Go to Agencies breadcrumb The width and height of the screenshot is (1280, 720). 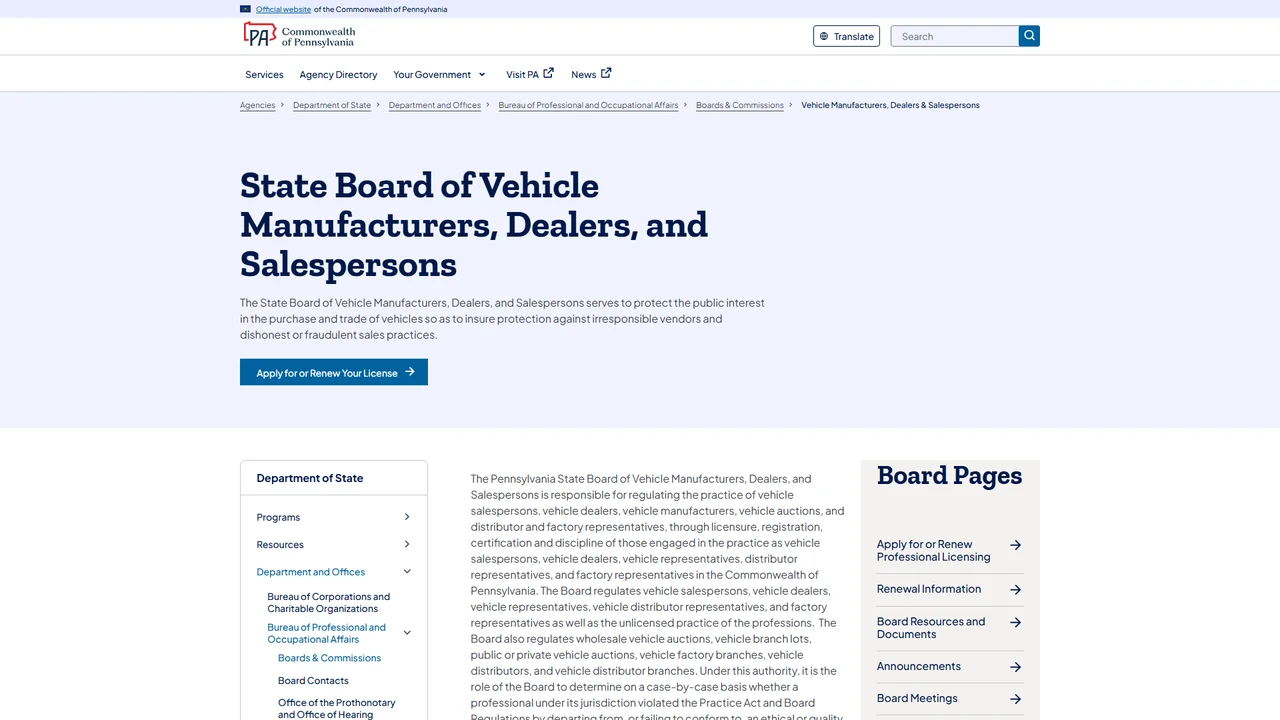pos(257,105)
